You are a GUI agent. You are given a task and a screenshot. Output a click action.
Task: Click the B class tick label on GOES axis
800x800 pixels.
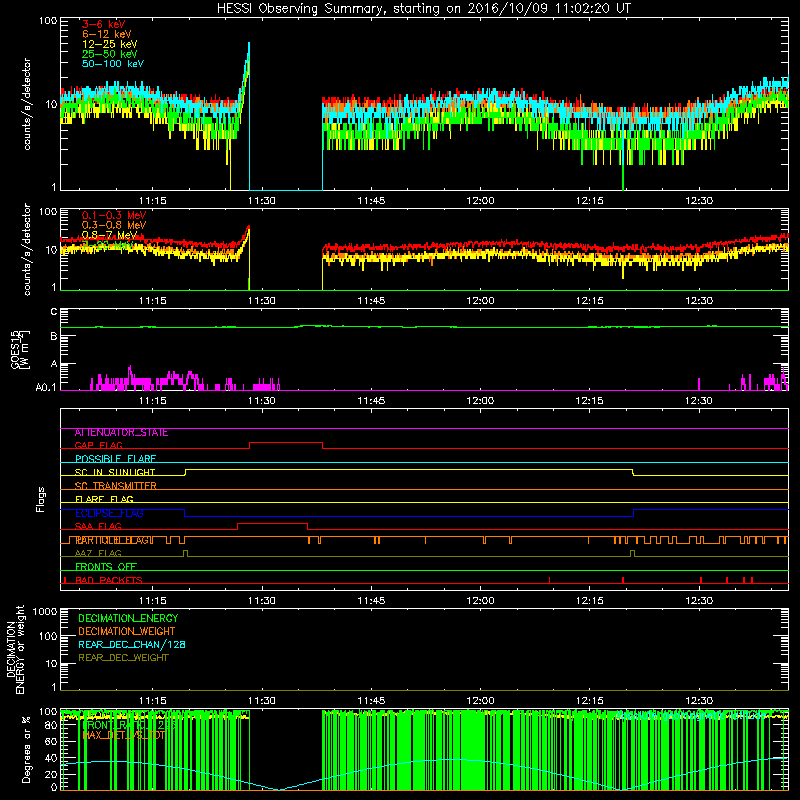[54, 336]
